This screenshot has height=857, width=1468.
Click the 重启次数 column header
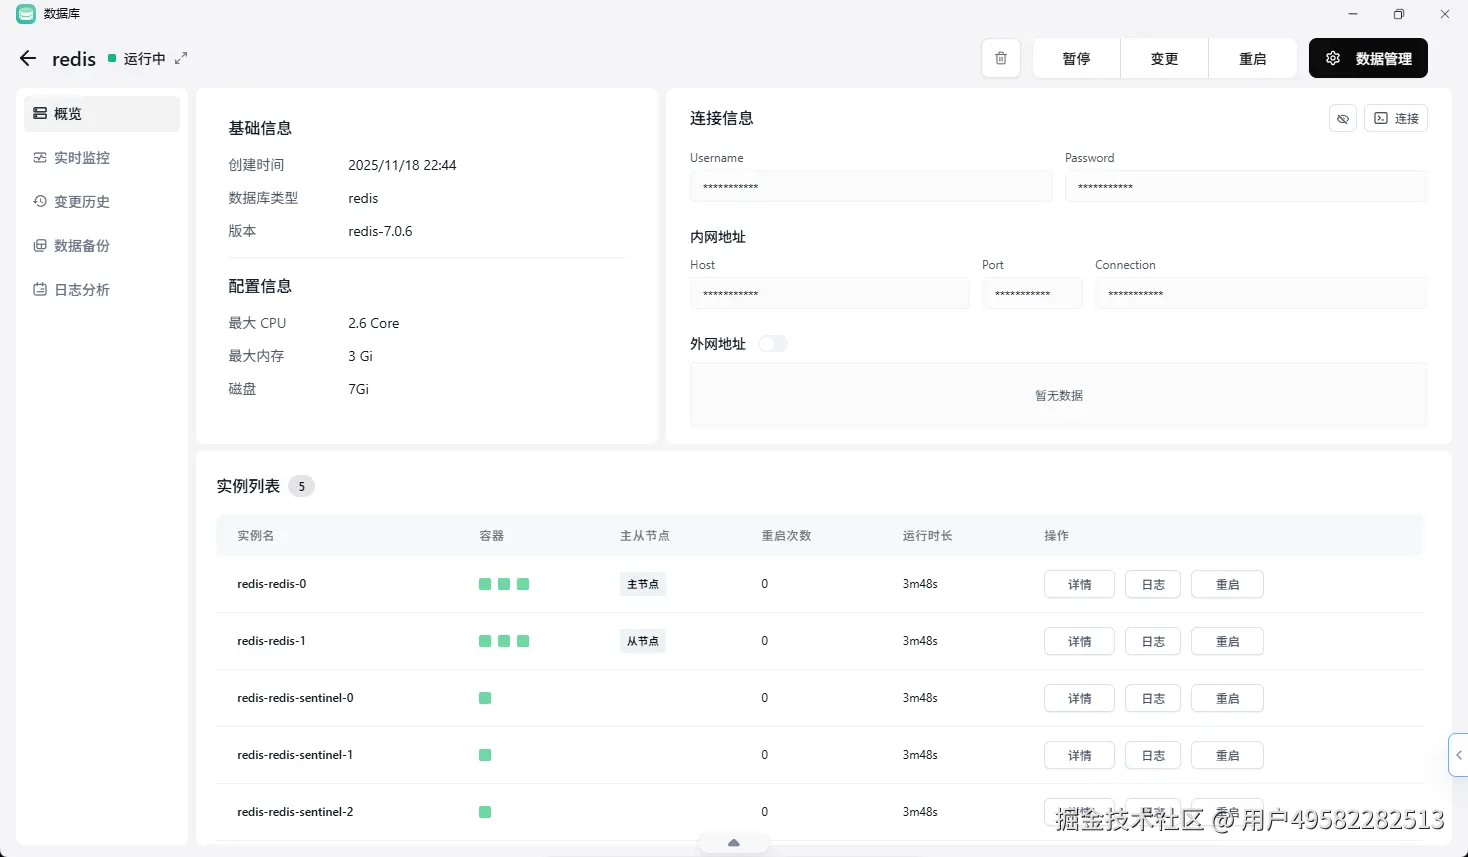point(786,536)
